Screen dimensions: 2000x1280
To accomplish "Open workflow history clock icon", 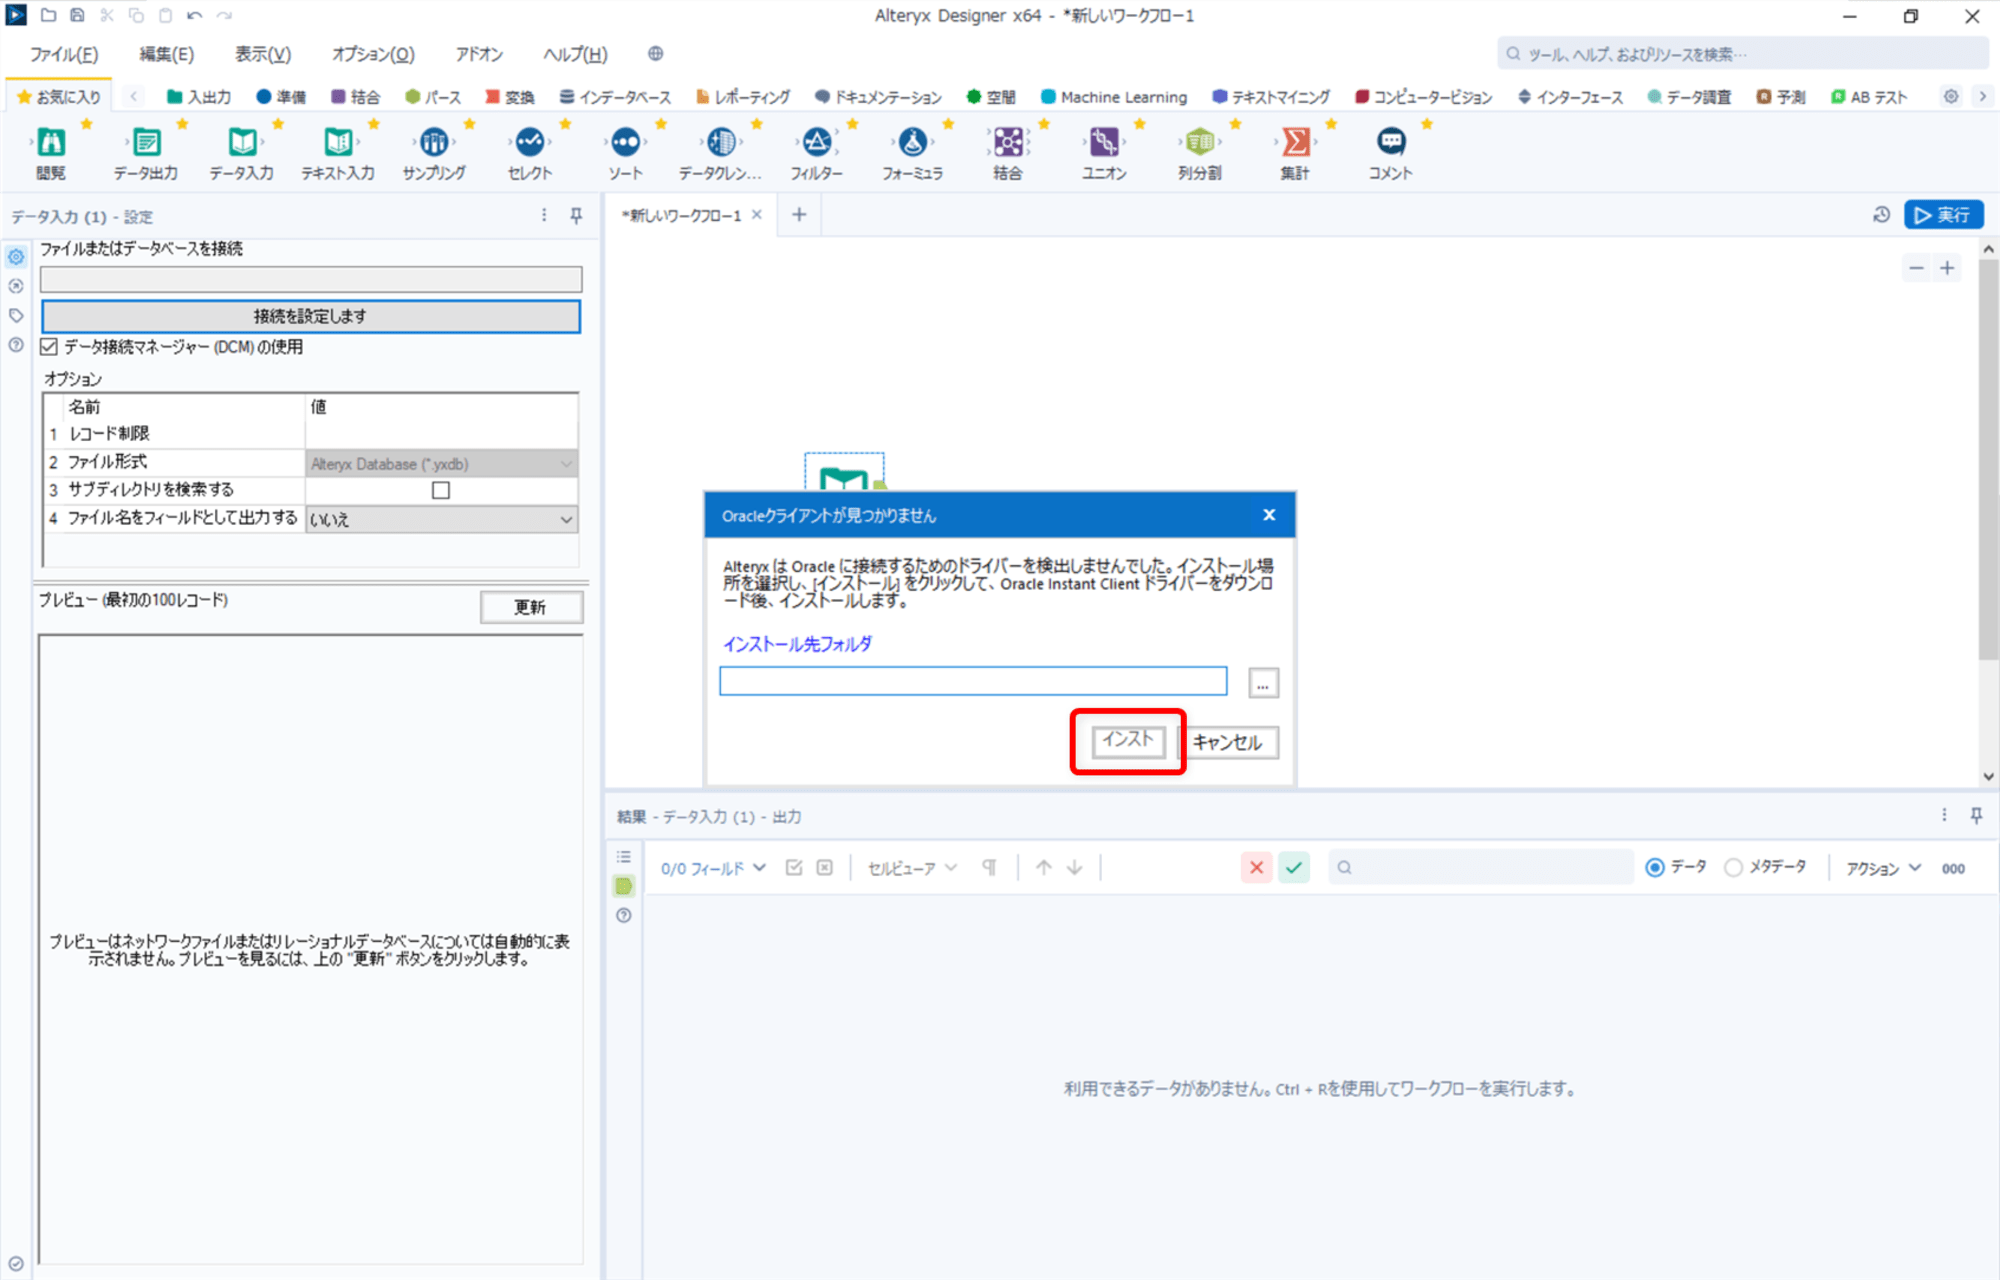I will coord(1881,215).
